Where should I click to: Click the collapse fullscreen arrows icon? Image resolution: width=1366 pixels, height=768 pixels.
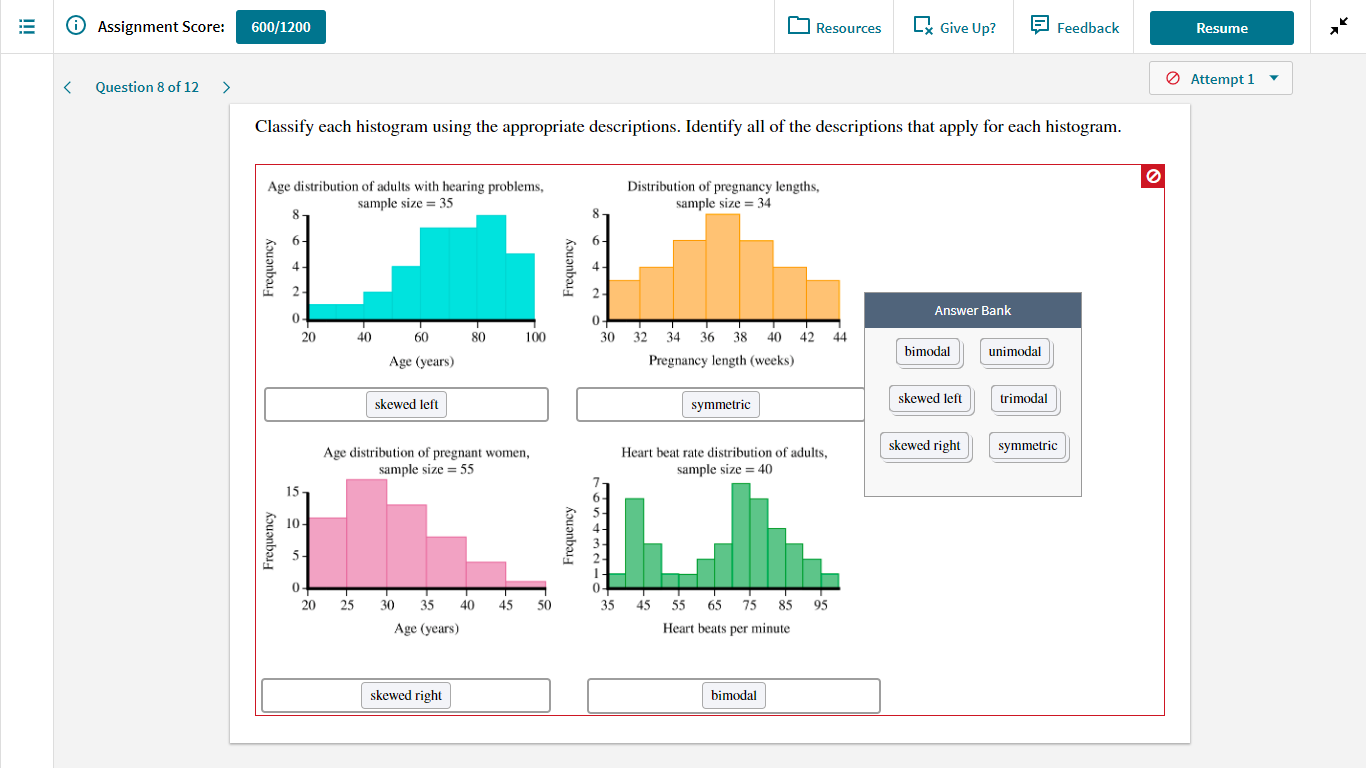click(1338, 26)
